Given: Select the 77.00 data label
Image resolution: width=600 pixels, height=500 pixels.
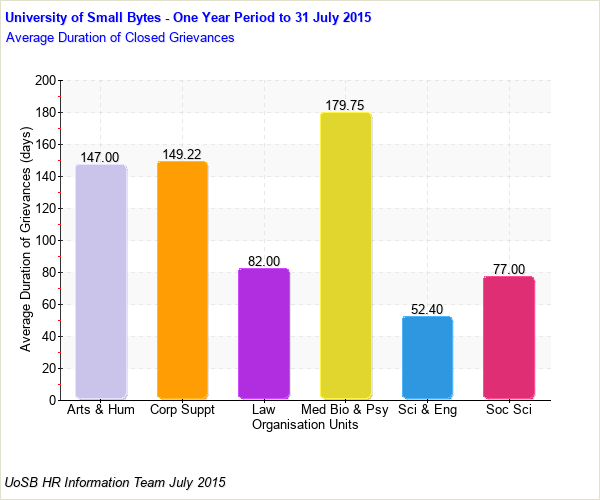Looking at the screenshot, I should coord(508,269).
